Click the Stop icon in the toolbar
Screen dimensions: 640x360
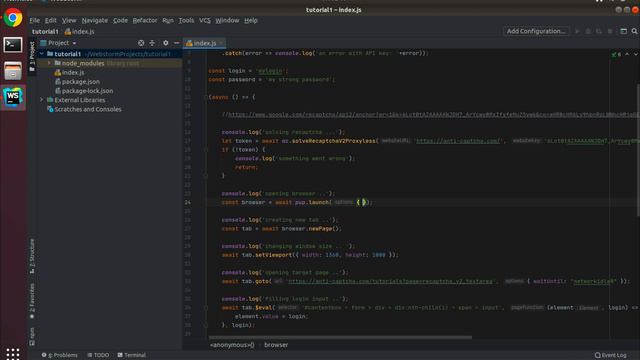610,31
